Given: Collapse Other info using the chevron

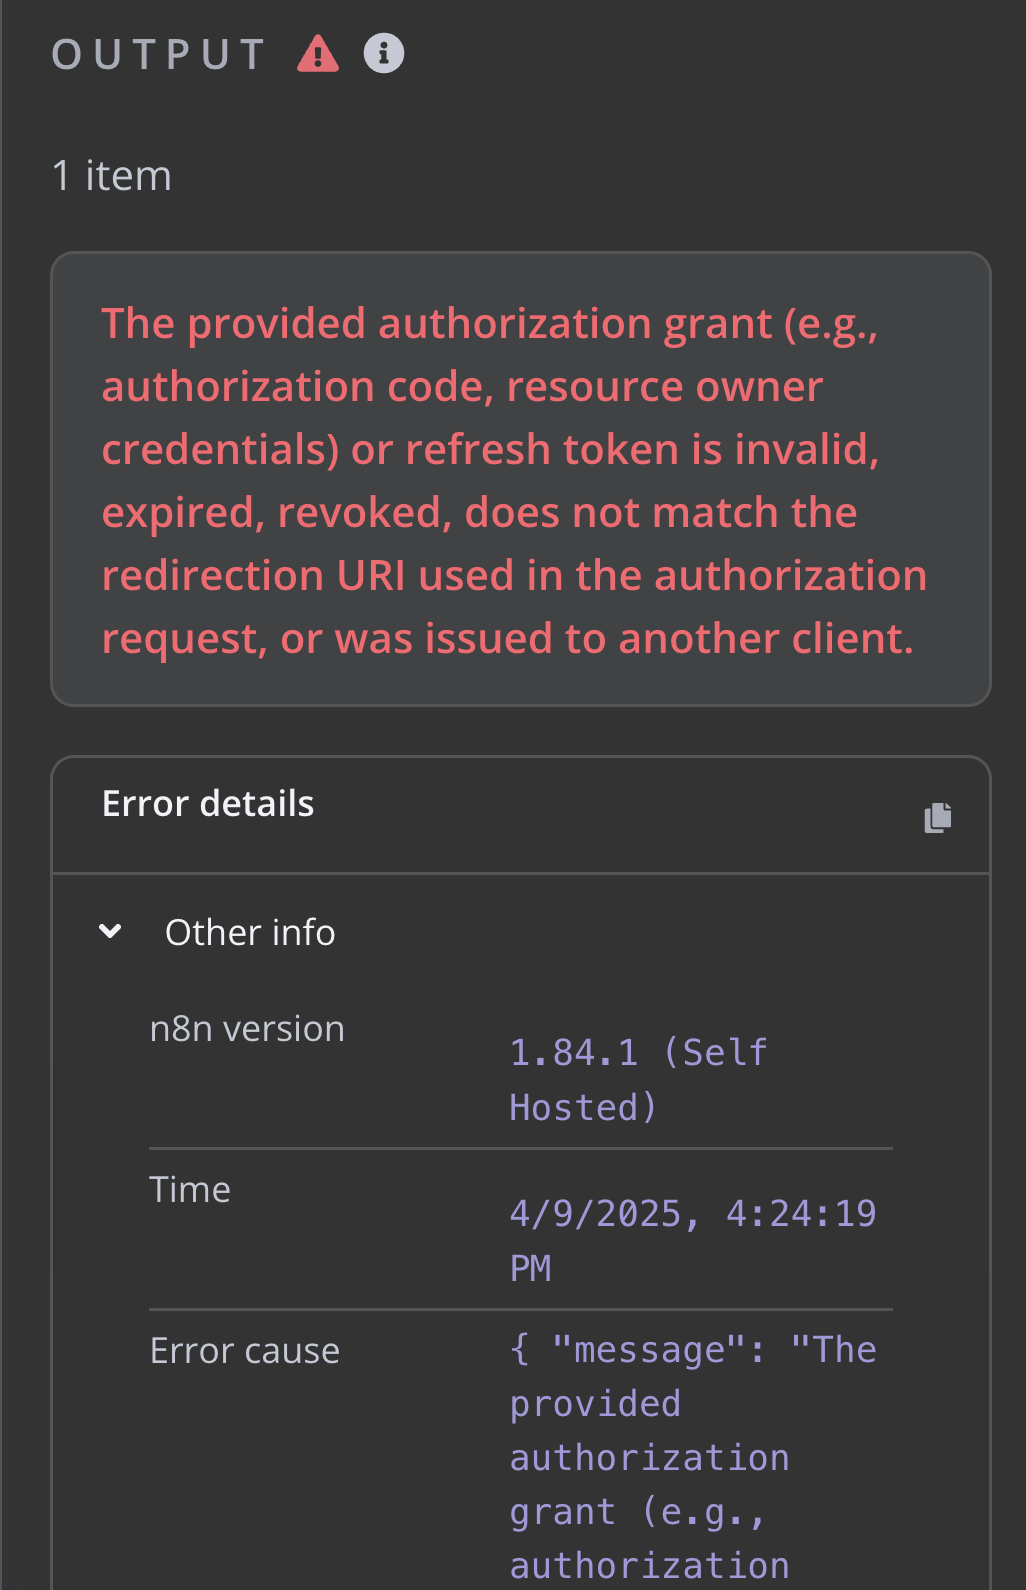Looking at the screenshot, I should (x=110, y=932).
